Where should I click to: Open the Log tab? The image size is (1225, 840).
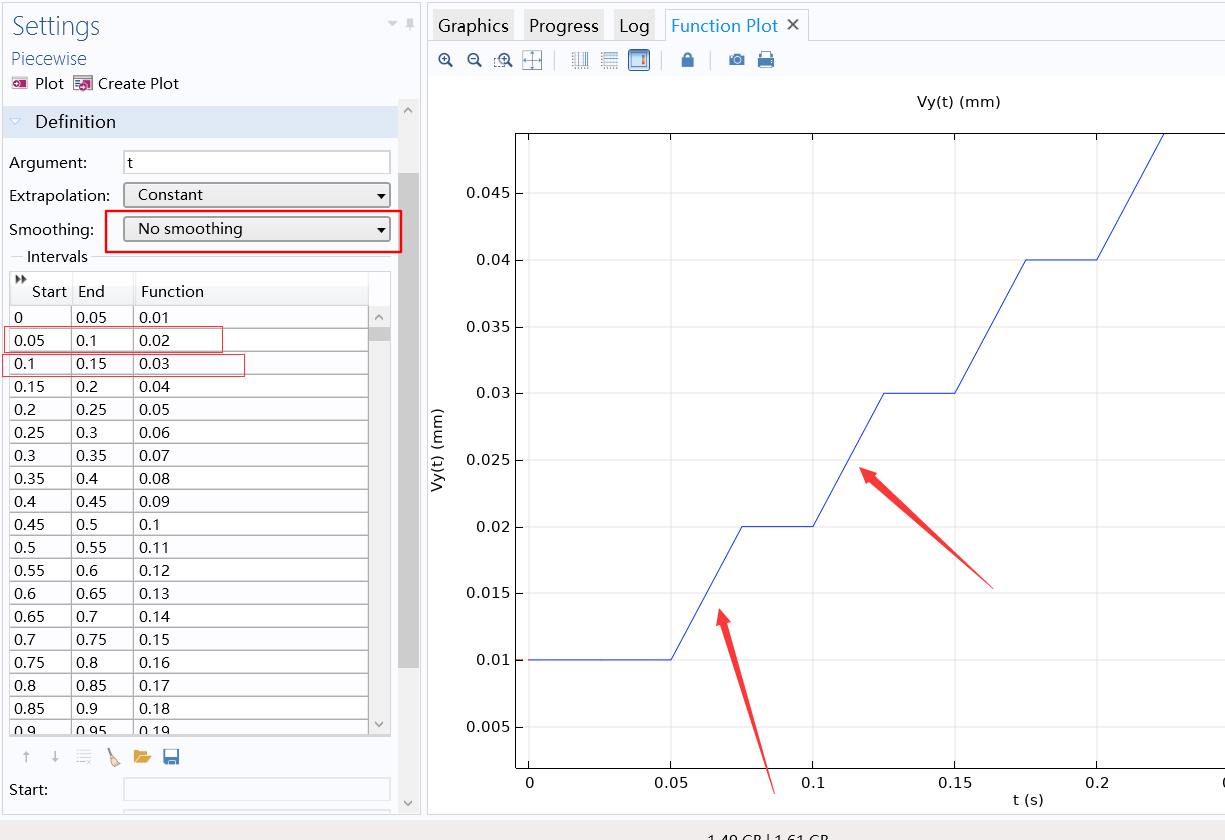click(634, 26)
